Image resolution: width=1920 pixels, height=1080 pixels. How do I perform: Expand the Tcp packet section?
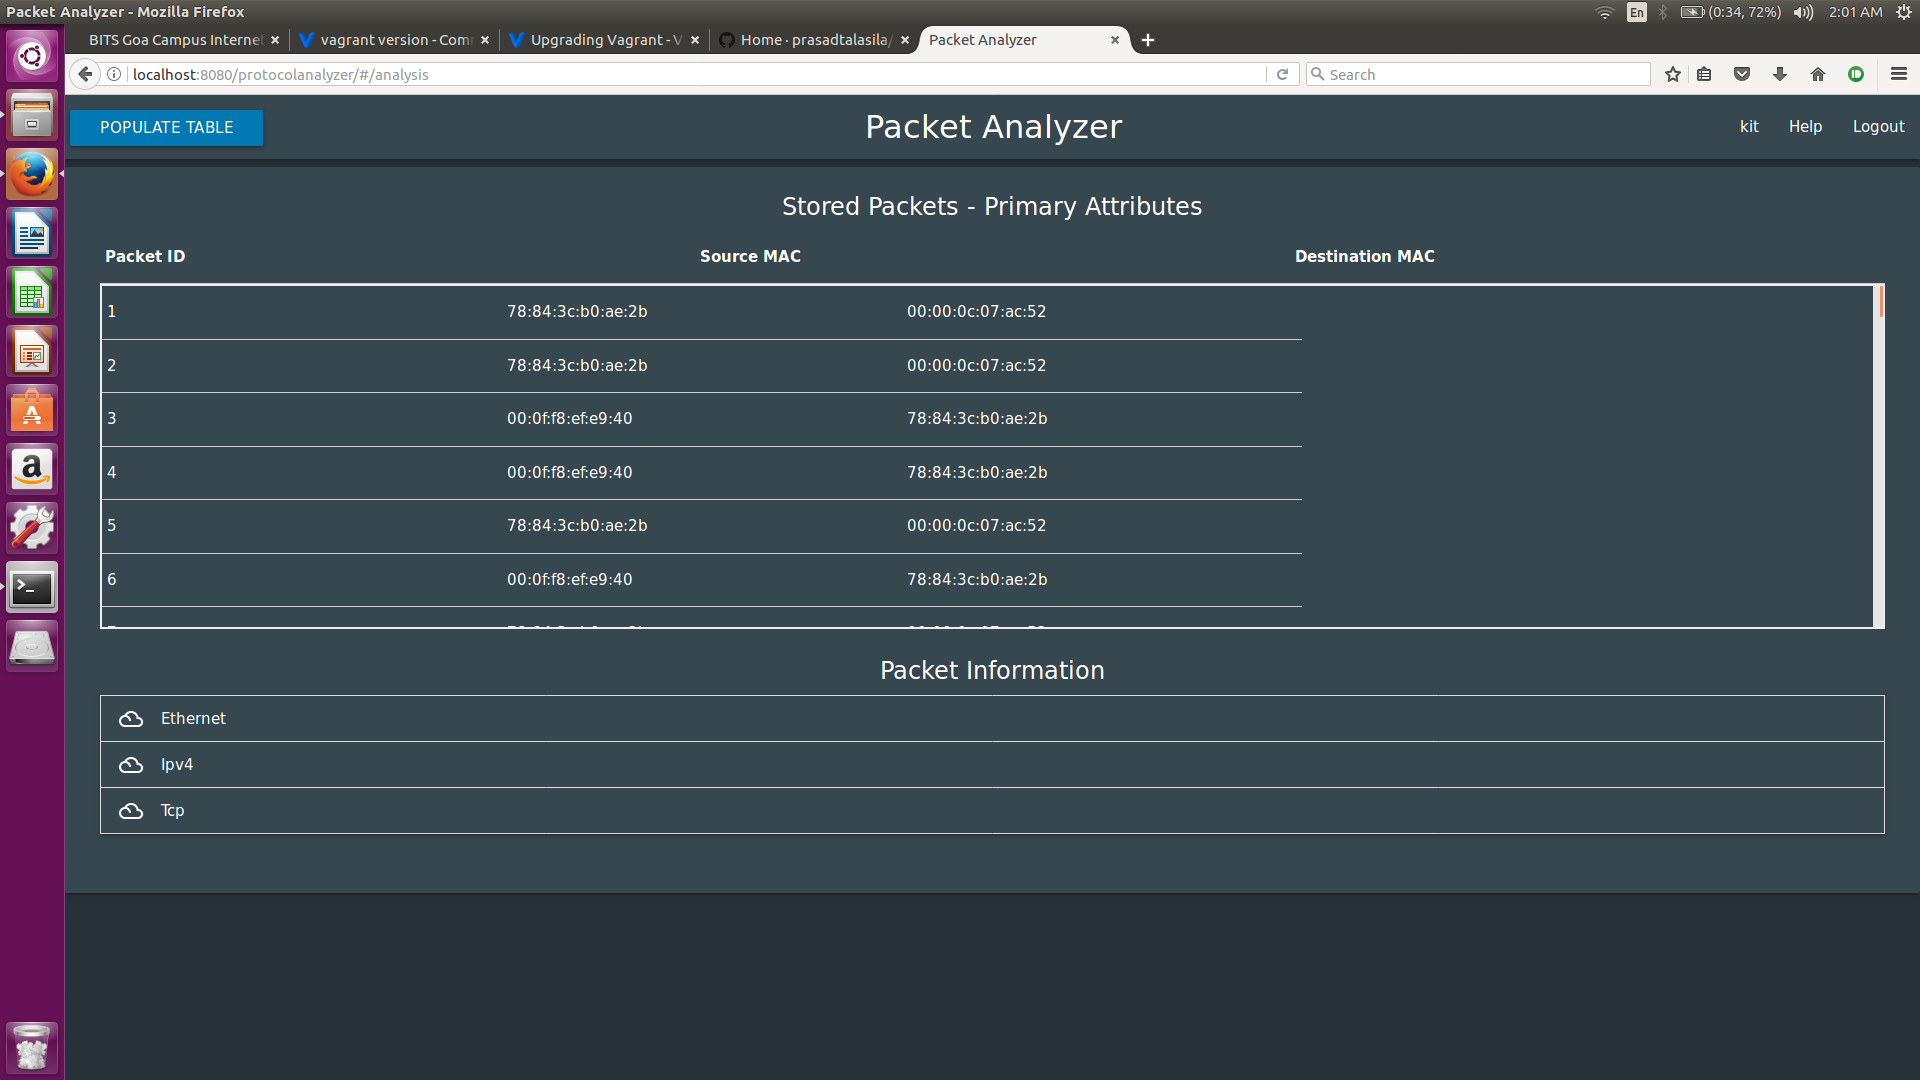point(173,810)
